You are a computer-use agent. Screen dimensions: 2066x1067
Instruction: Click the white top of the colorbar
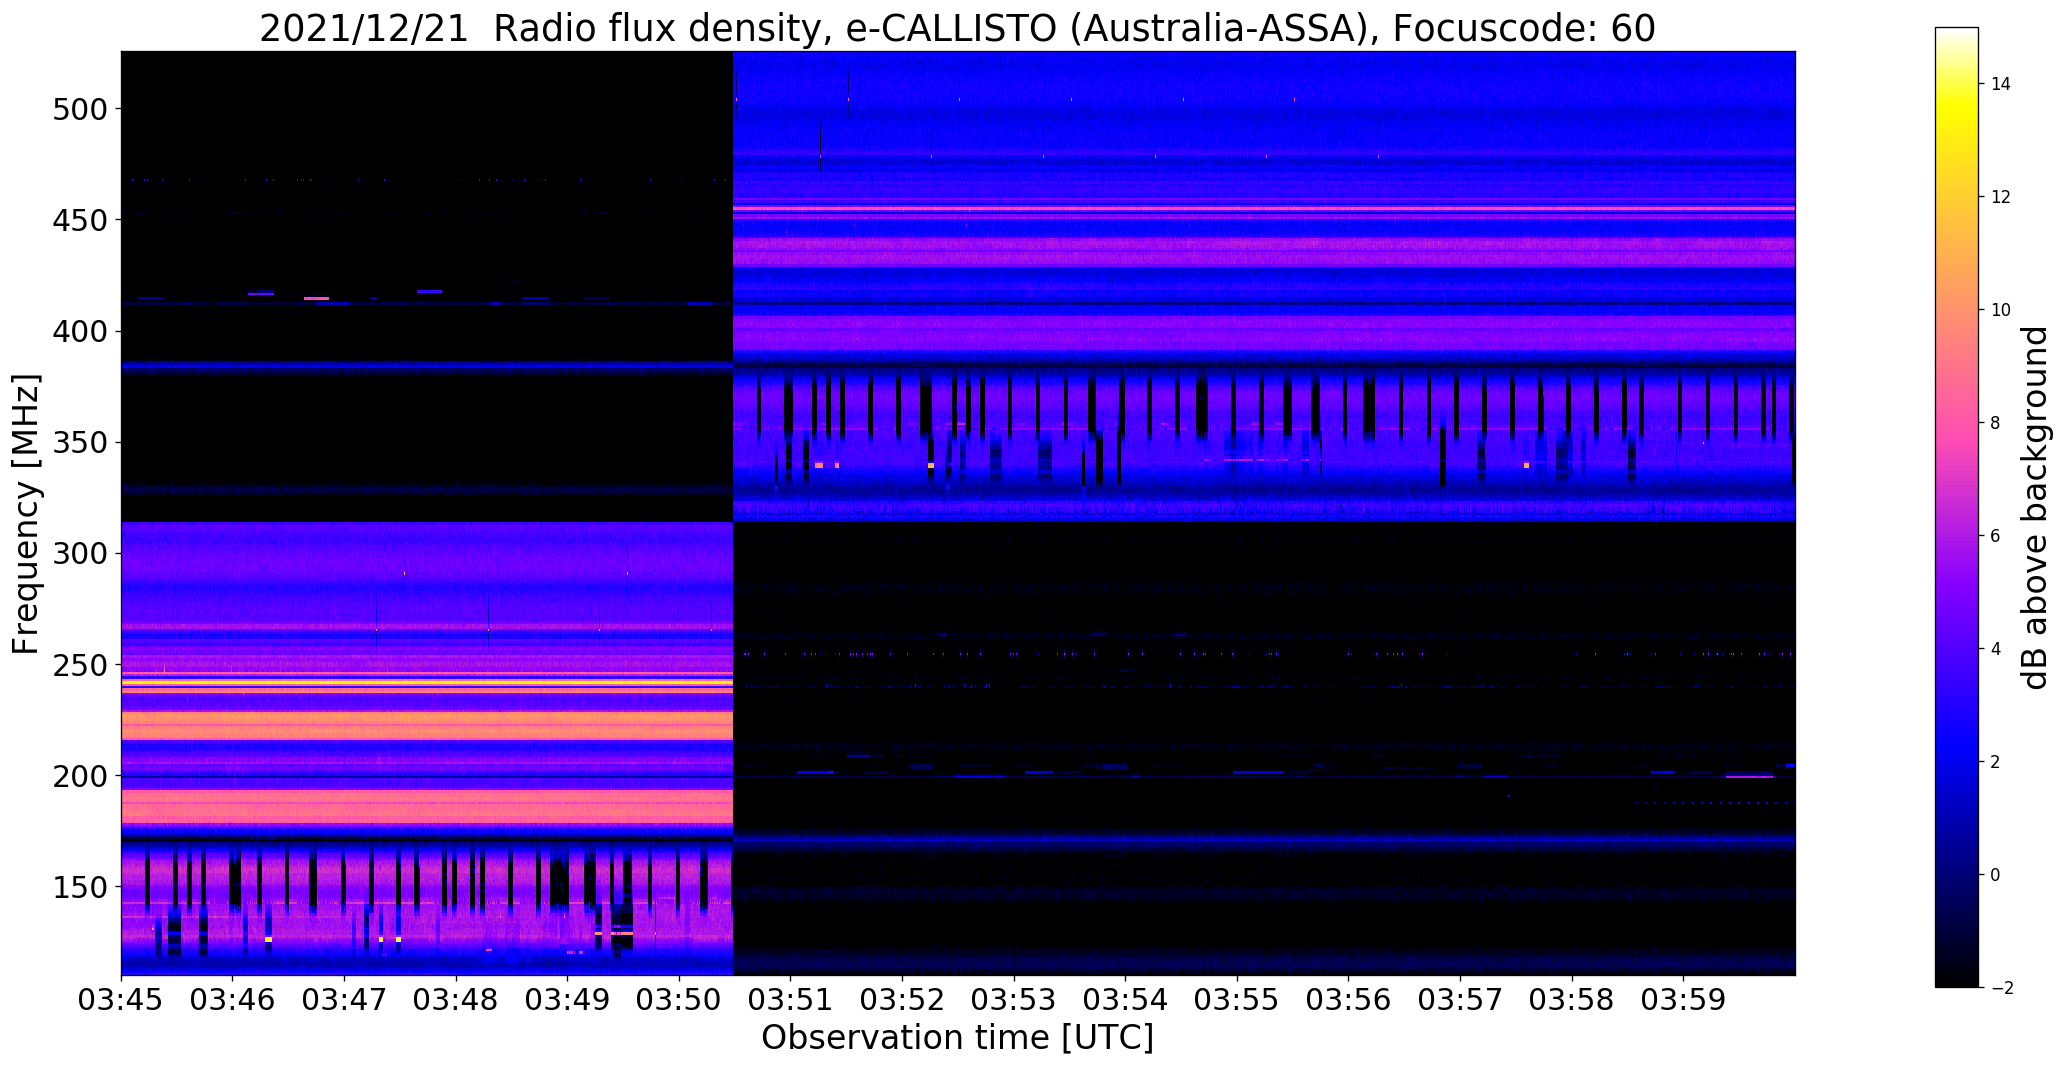pyautogui.click(x=1957, y=33)
